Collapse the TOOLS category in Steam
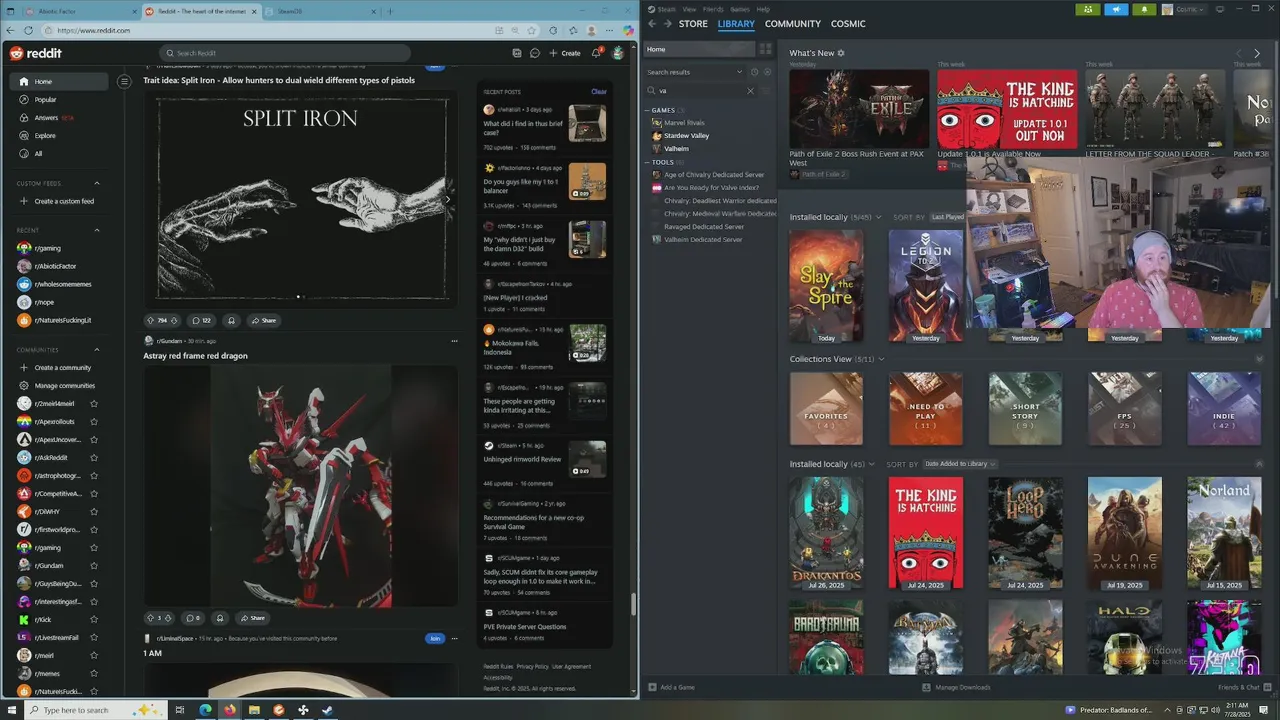This screenshot has height=720, width=1280. coord(648,162)
